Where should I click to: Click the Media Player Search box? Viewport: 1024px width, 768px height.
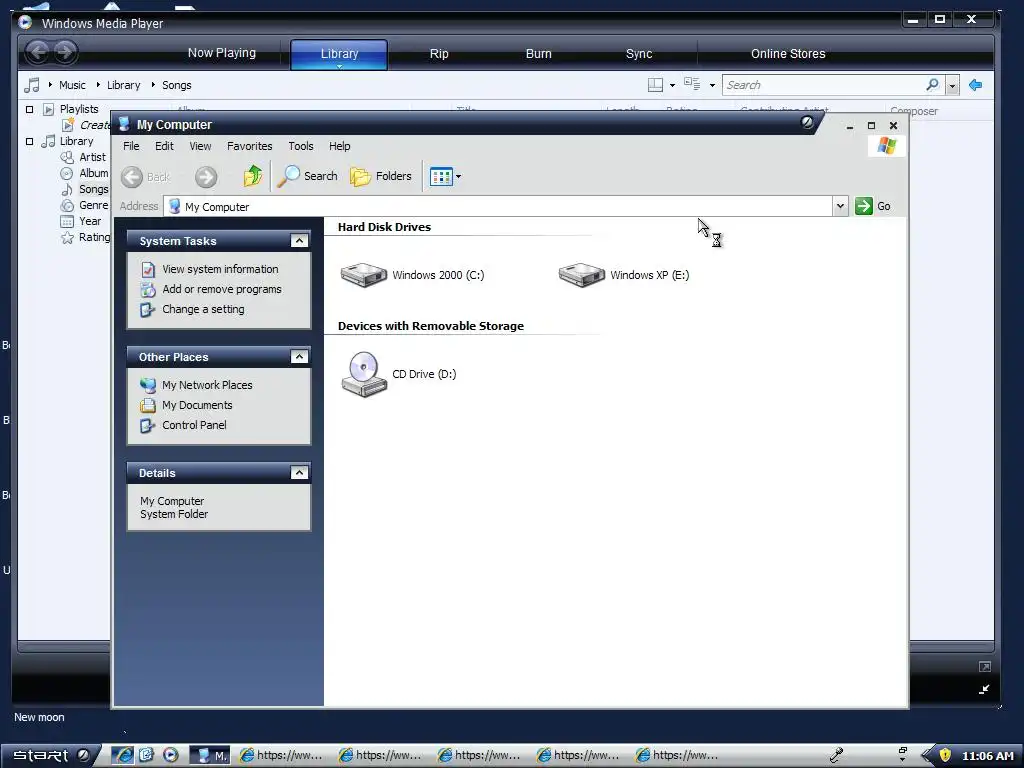(823, 85)
